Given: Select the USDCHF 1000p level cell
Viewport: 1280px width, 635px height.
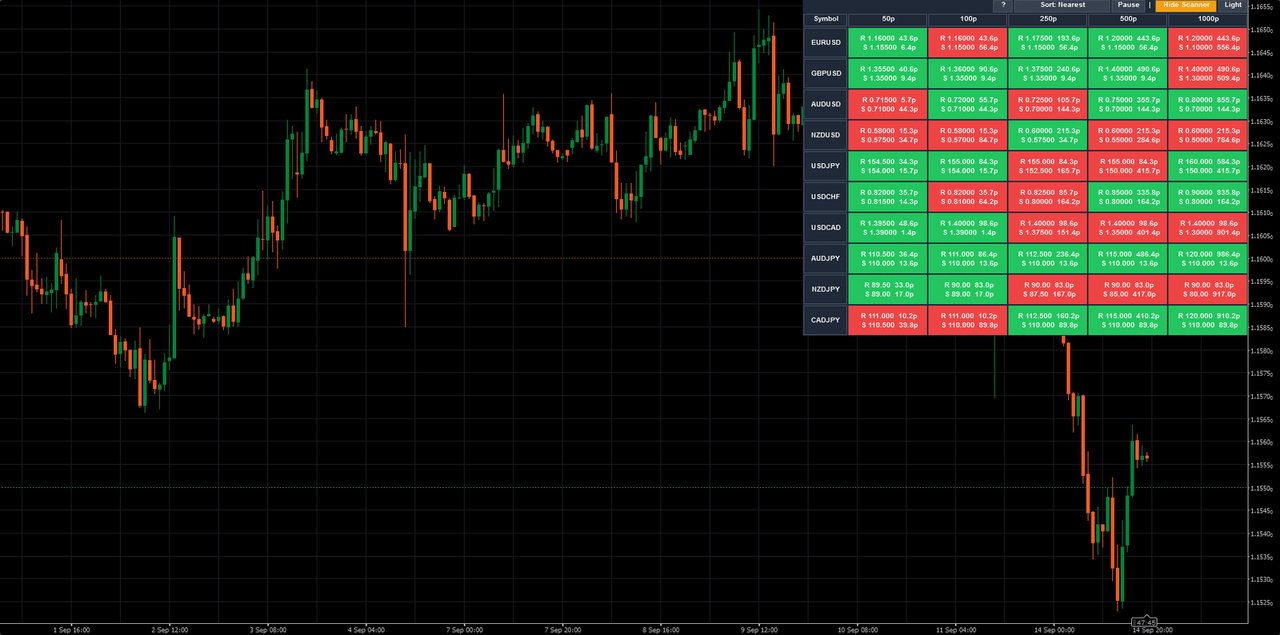Looking at the screenshot, I should [1208, 197].
